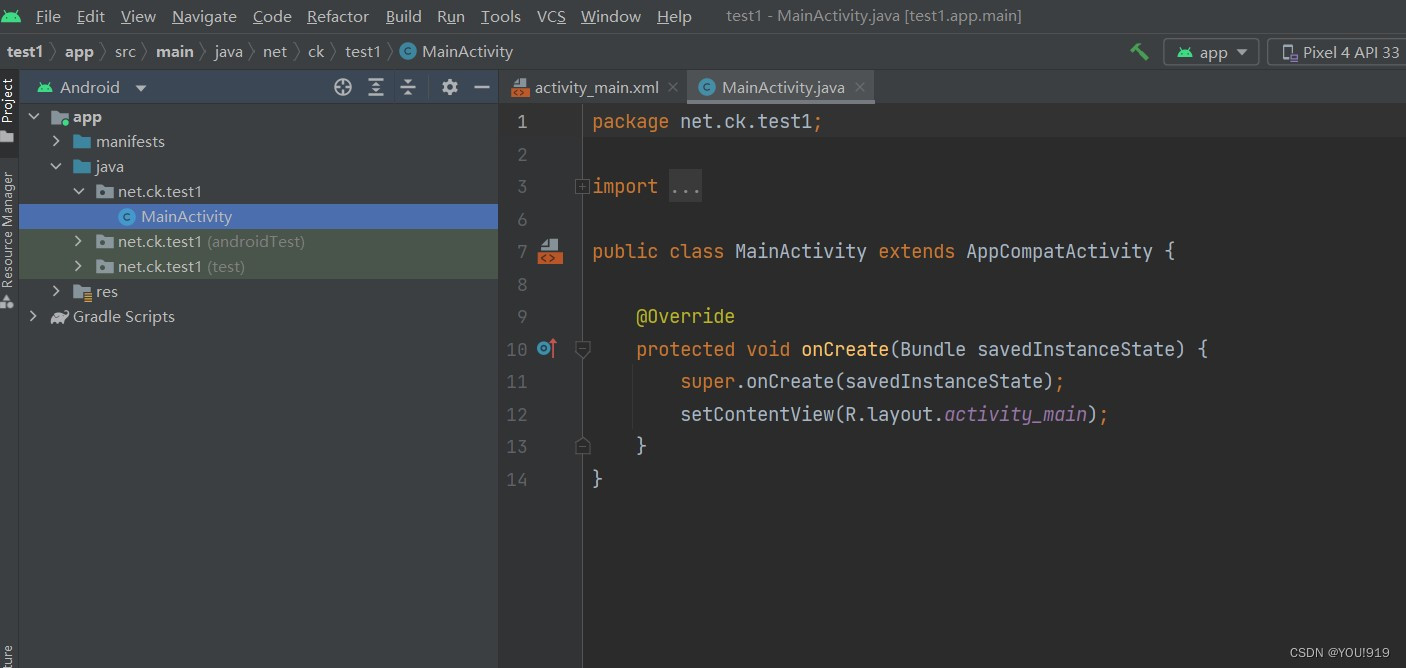Open the File menu
Image resolution: width=1406 pixels, height=668 pixels.
click(48, 17)
